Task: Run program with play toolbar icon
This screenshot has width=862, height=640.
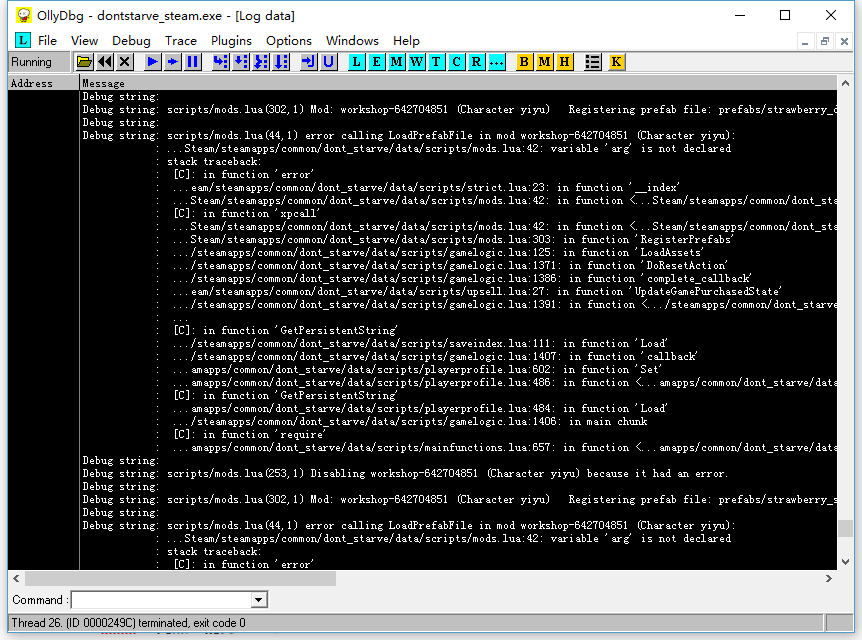Action: (x=152, y=62)
